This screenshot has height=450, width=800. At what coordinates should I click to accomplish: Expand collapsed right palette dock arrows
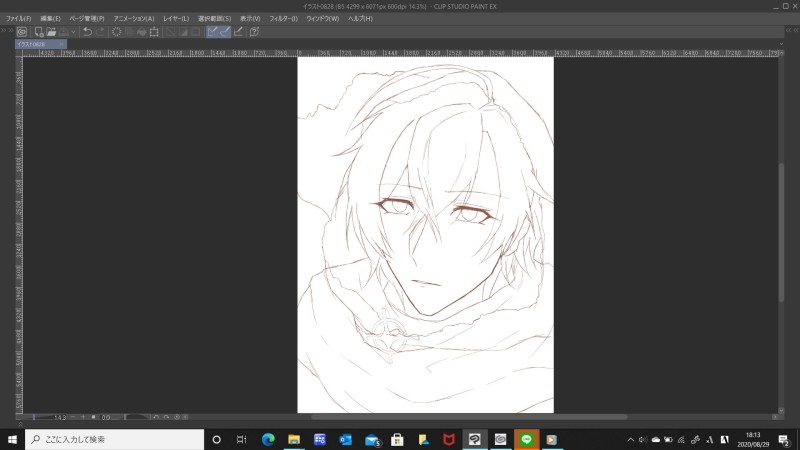(x=792, y=31)
